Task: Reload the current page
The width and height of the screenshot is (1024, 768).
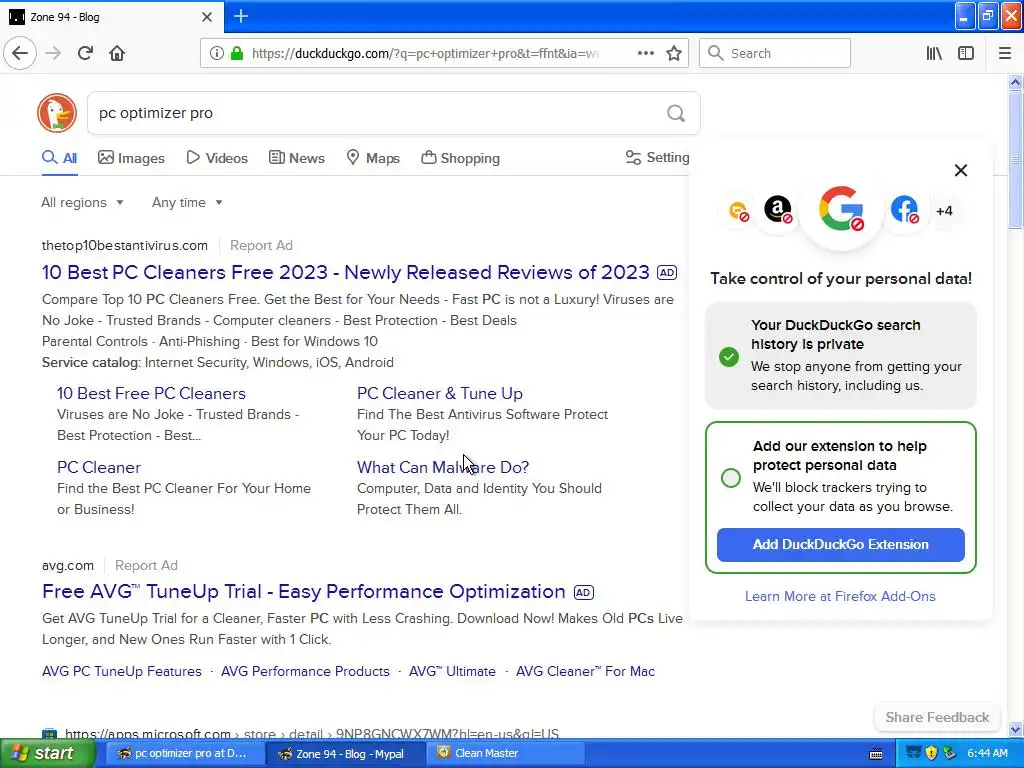Action: point(85,53)
